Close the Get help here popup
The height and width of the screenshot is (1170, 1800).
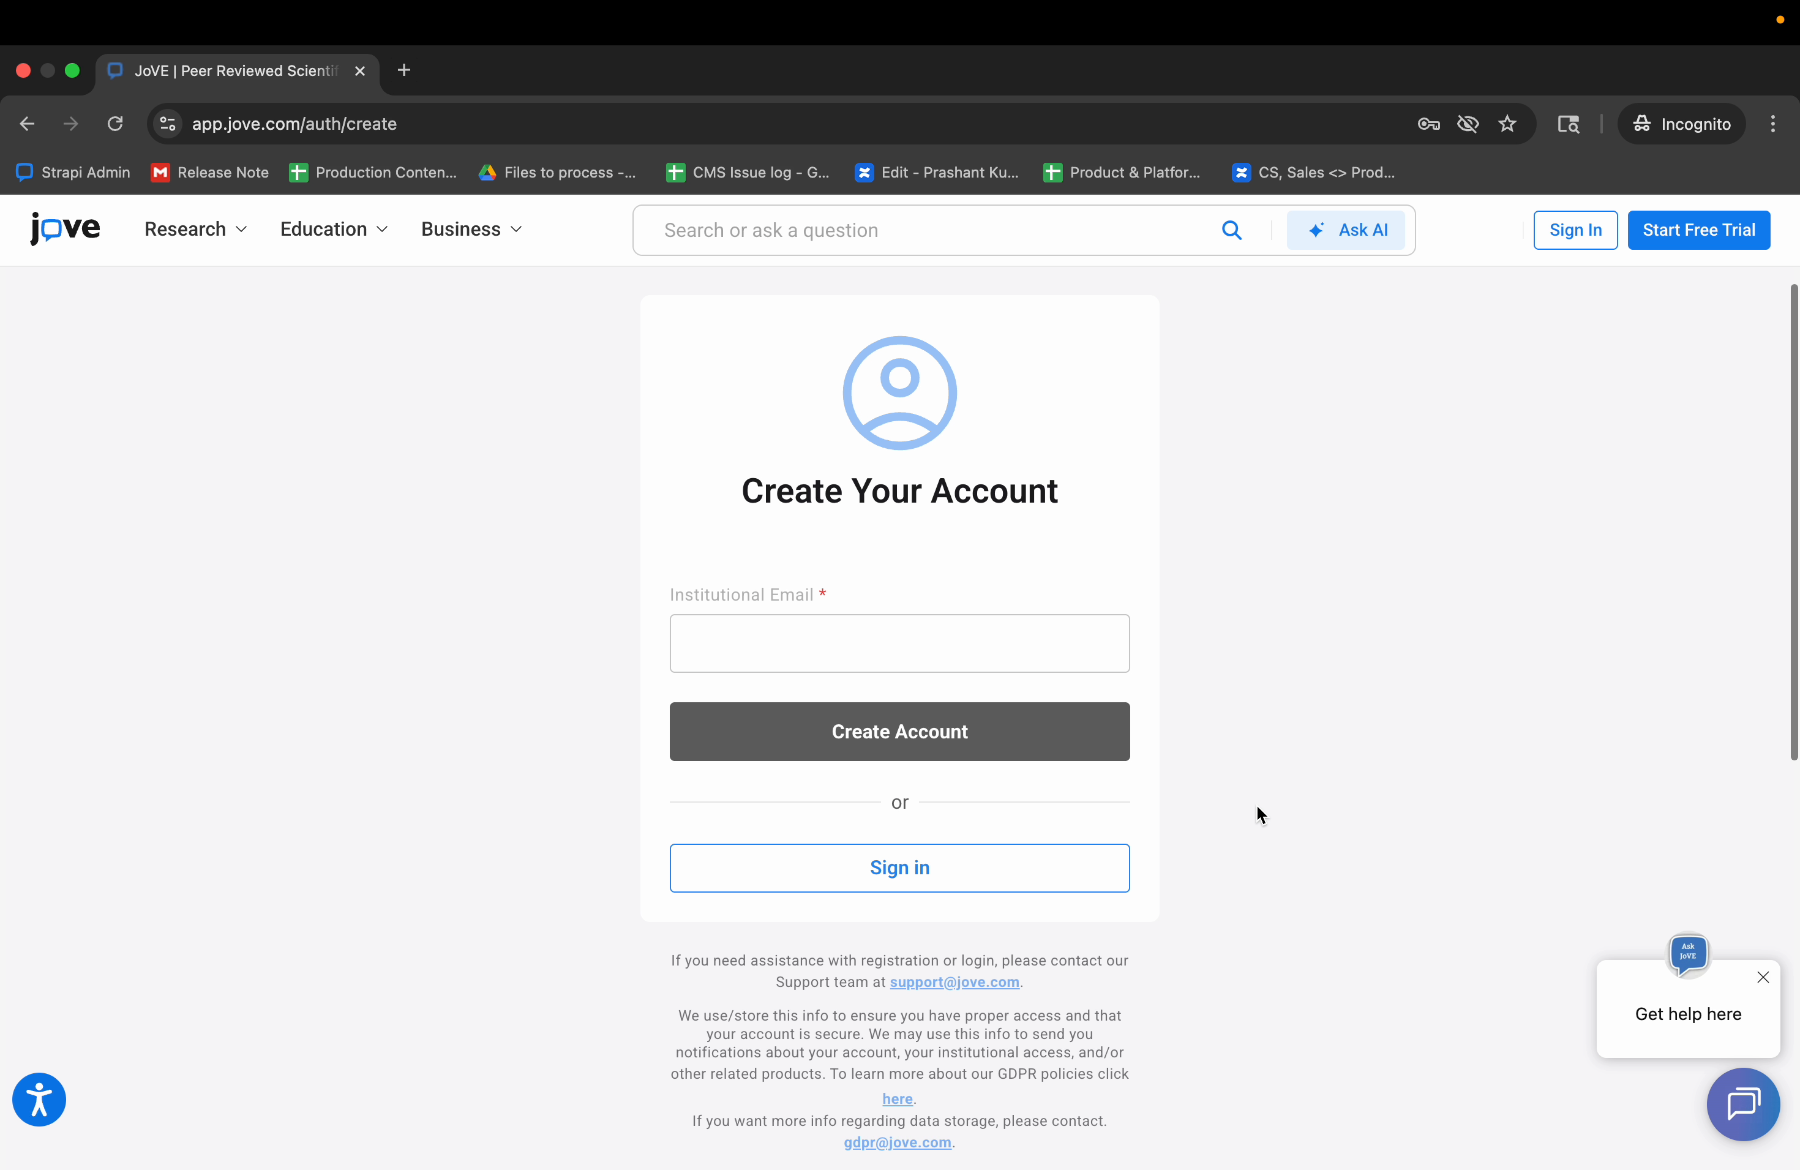pos(1763,977)
